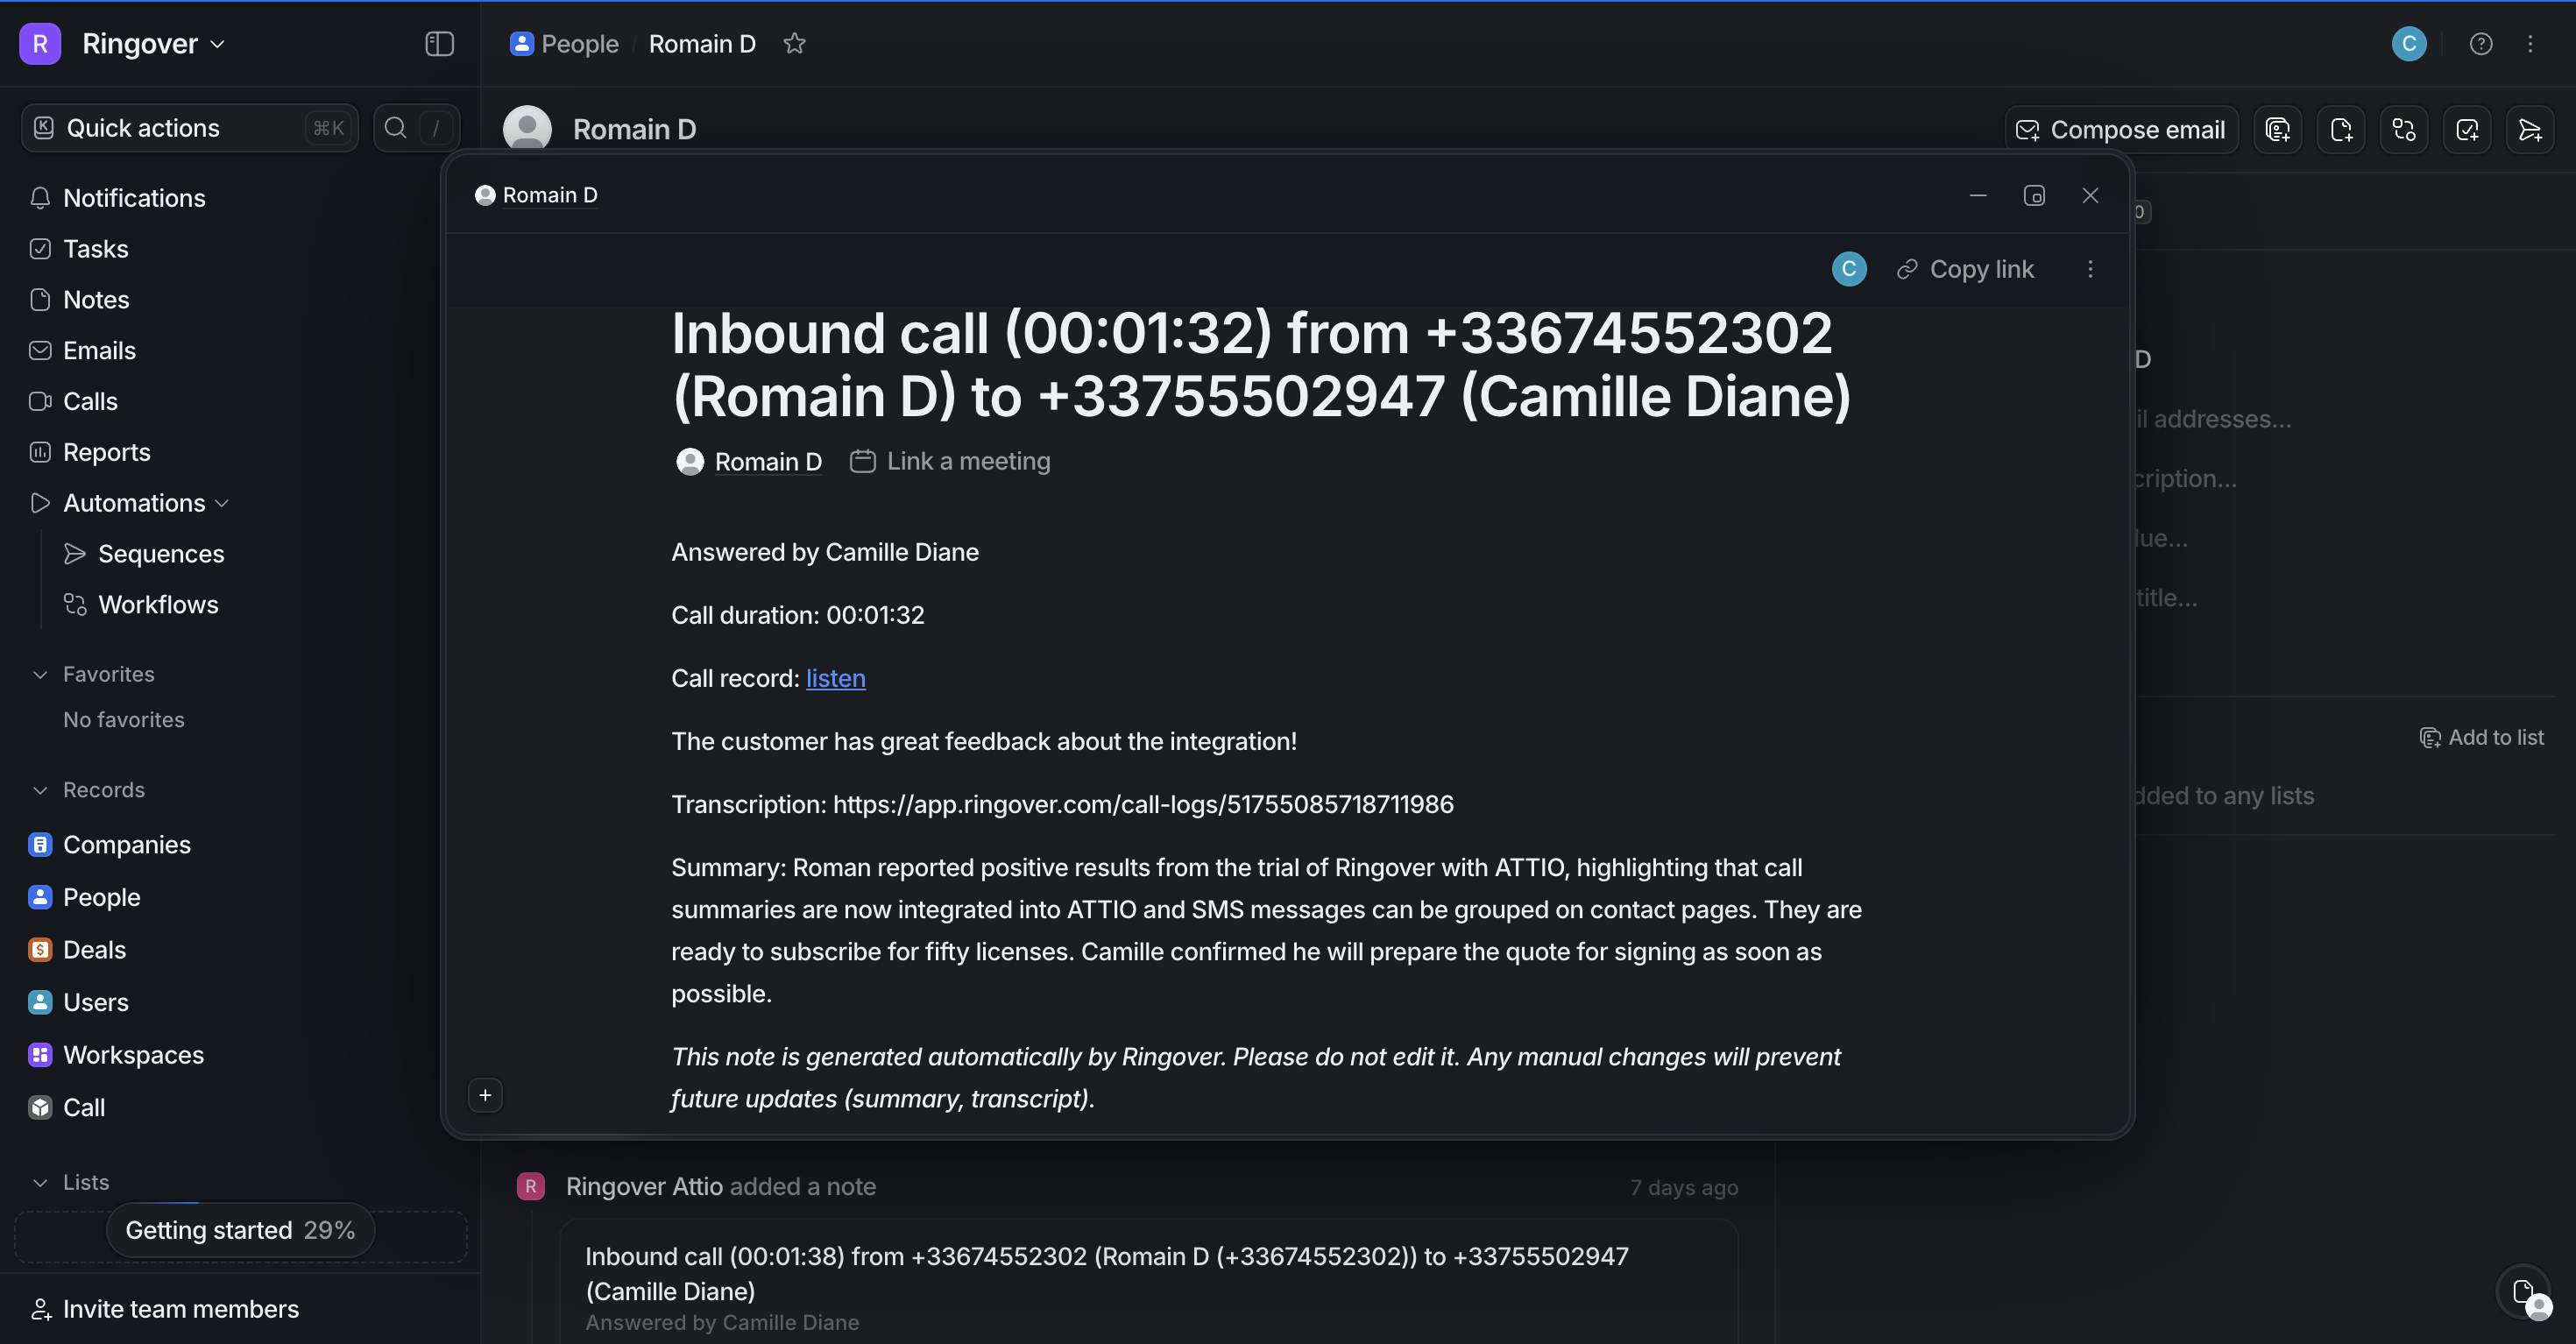Open the Deals section
The width and height of the screenshot is (2576, 1344).
coord(94,949)
